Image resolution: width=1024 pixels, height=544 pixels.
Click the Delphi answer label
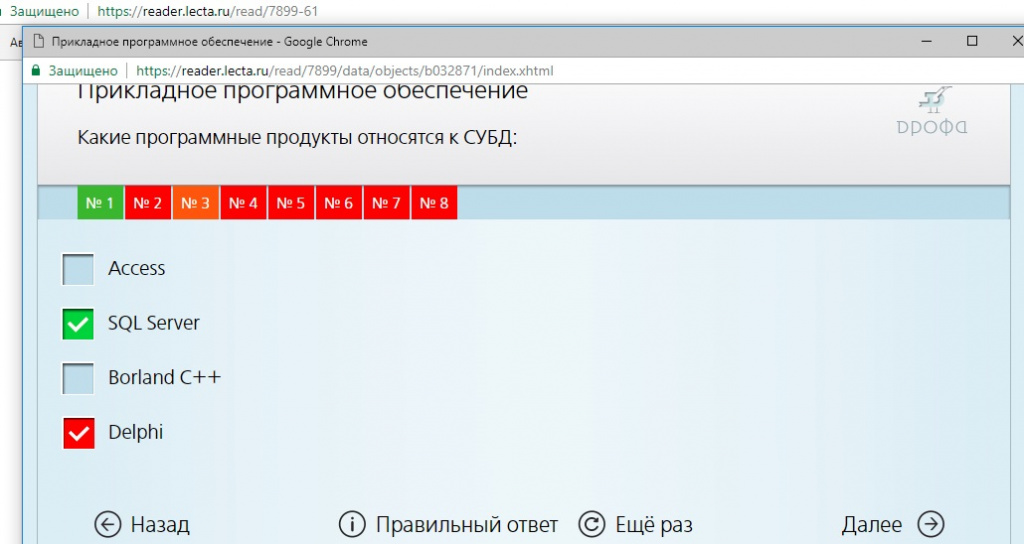click(135, 432)
